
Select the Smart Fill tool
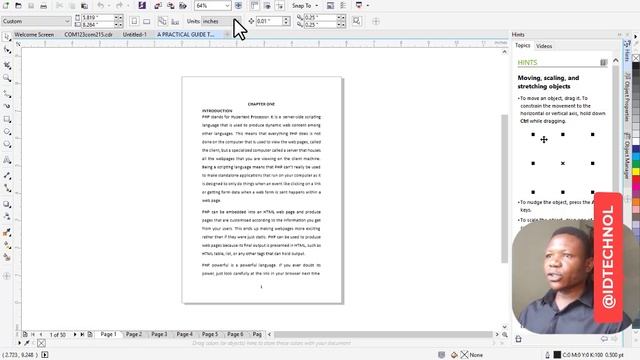click(x=7, y=257)
